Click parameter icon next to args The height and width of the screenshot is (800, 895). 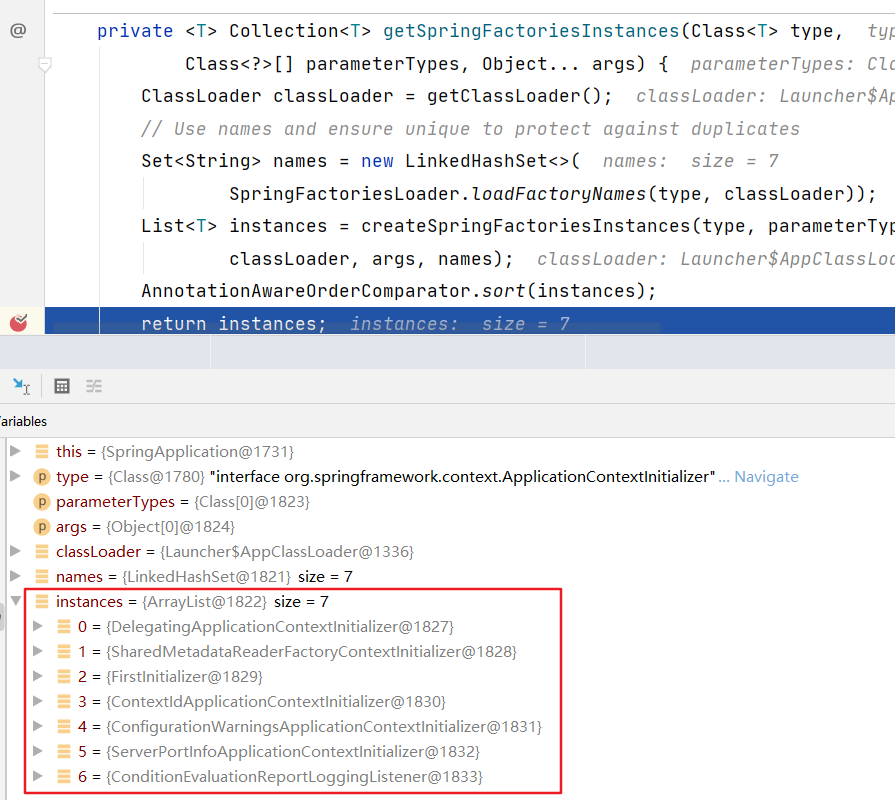pos(42,527)
